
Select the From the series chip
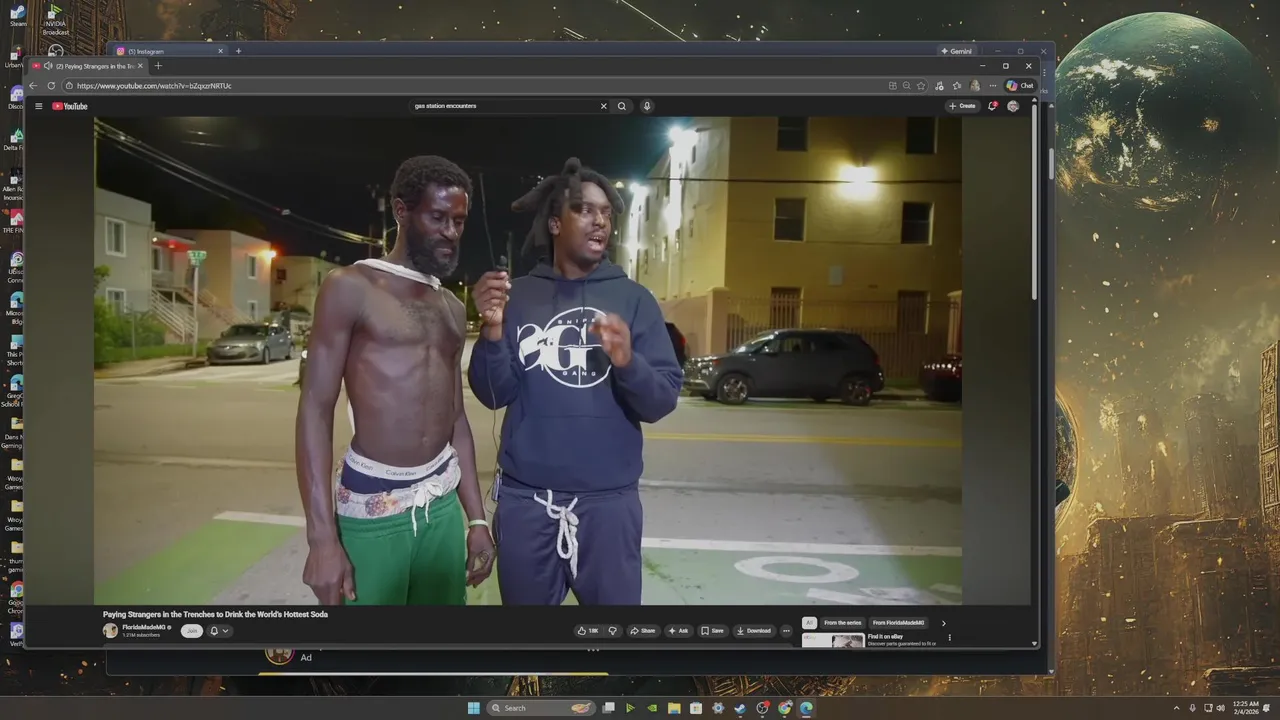(x=842, y=623)
